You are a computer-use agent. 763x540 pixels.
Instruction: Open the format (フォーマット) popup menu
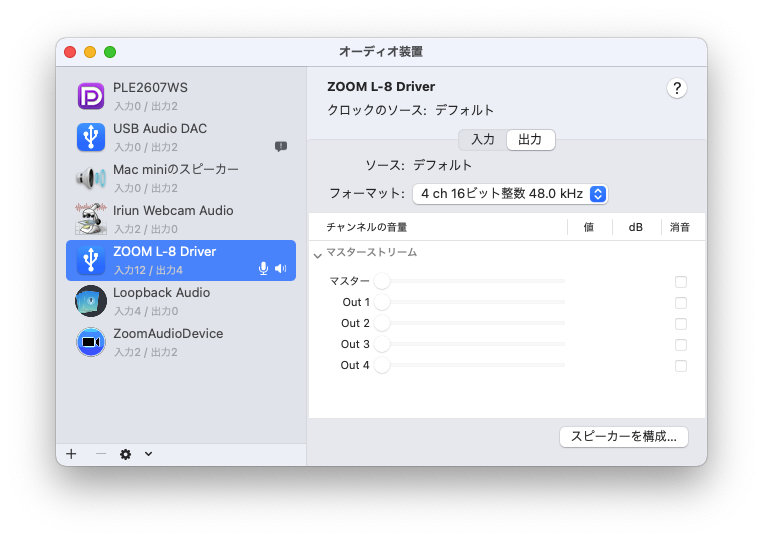click(x=510, y=194)
